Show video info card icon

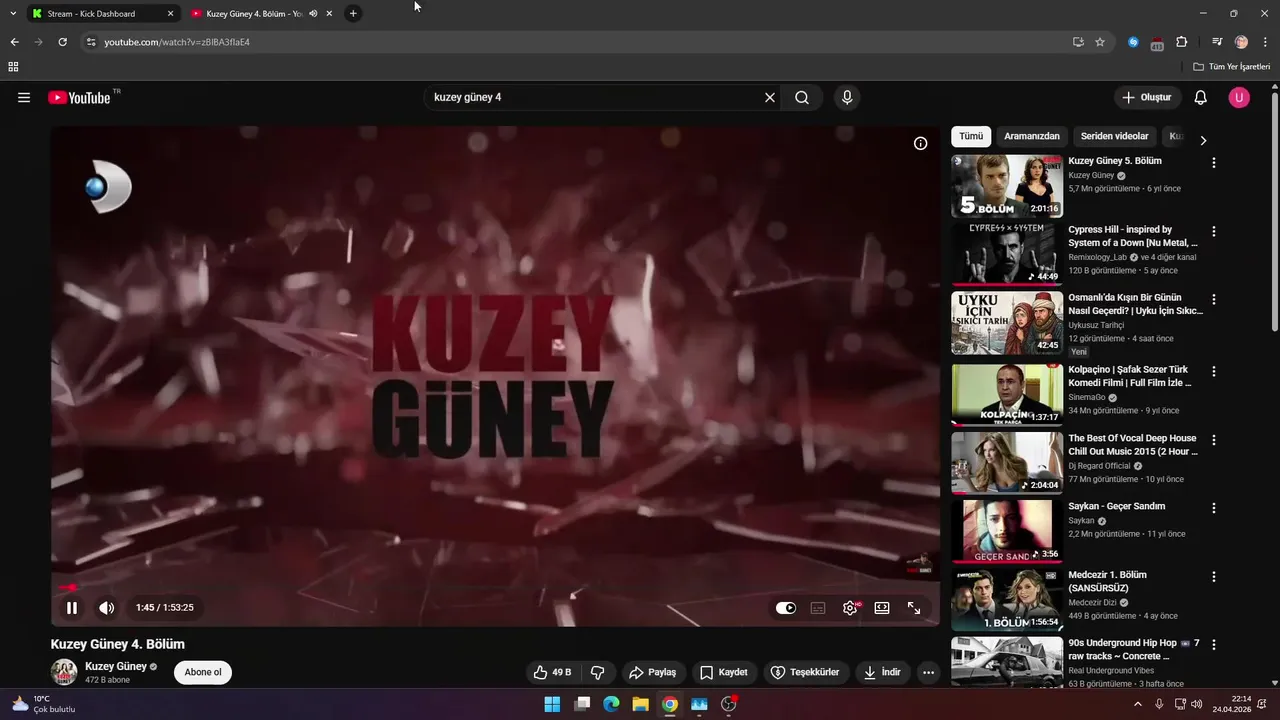(920, 143)
